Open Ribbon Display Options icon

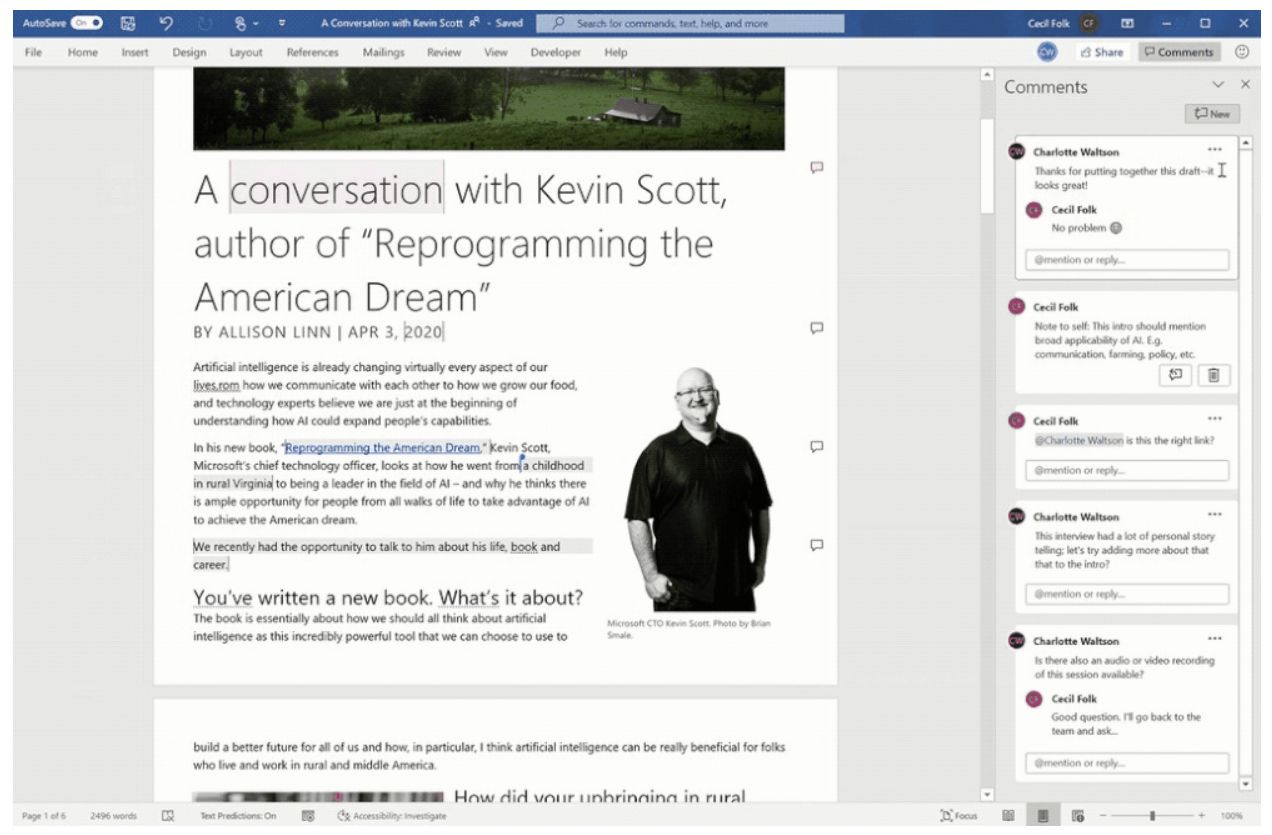click(x=1129, y=23)
